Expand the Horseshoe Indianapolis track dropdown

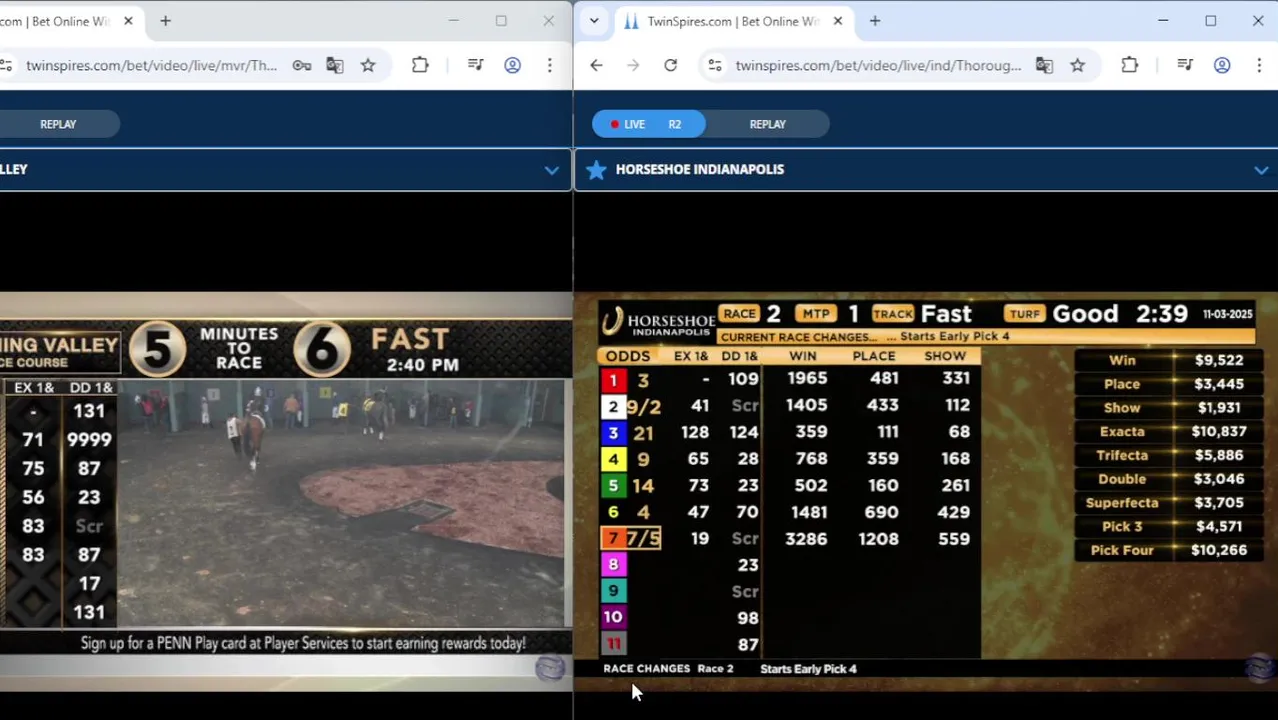(1261, 170)
